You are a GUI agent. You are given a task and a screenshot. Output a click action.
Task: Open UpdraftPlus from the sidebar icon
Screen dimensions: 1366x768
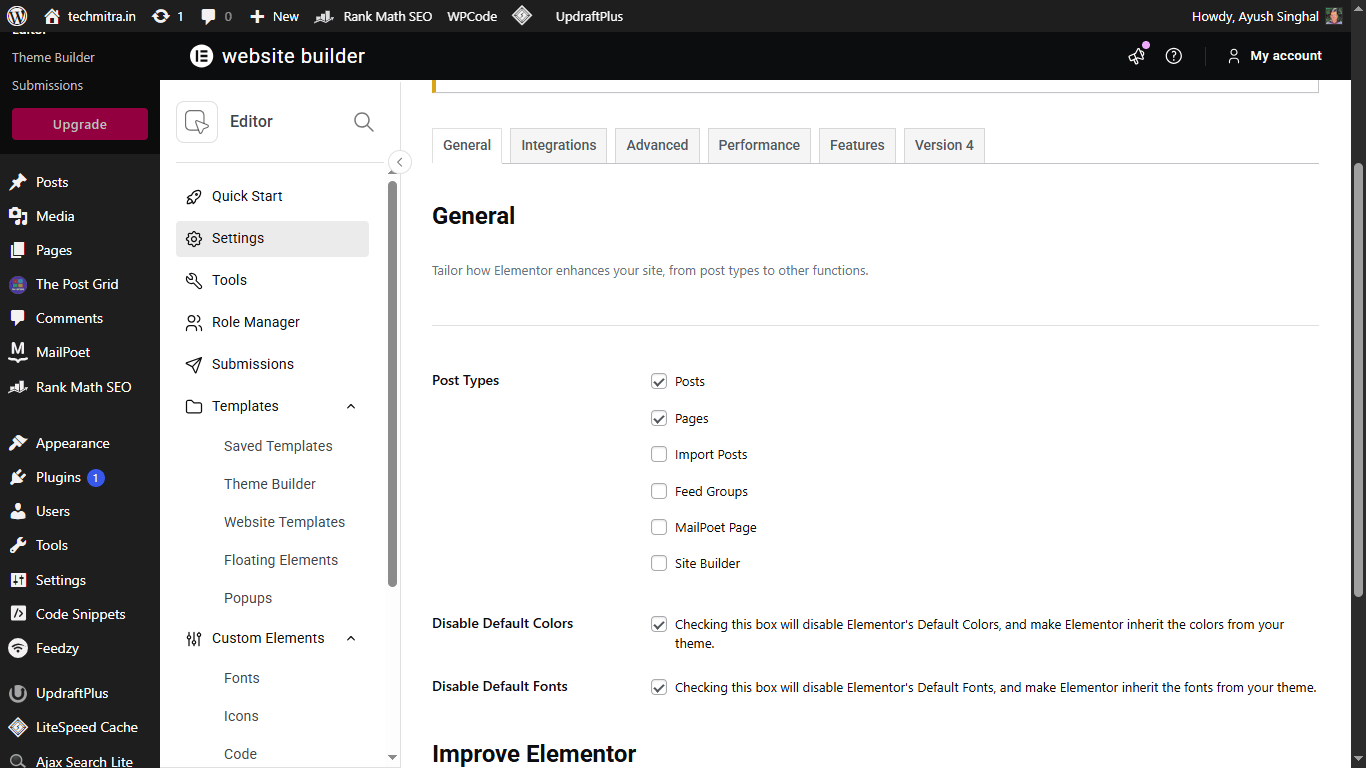click(16, 692)
